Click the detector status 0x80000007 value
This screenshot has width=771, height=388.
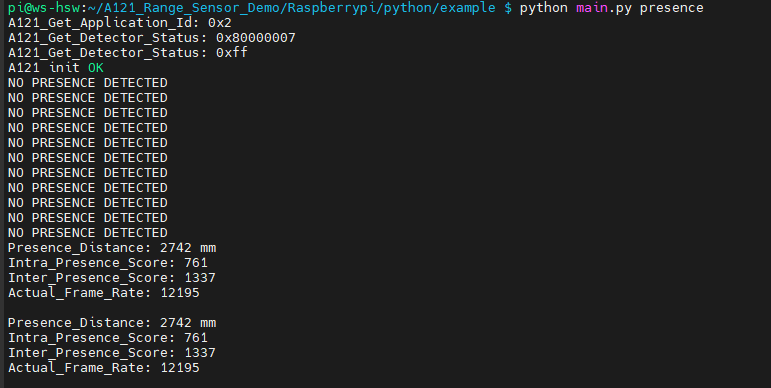(x=256, y=38)
